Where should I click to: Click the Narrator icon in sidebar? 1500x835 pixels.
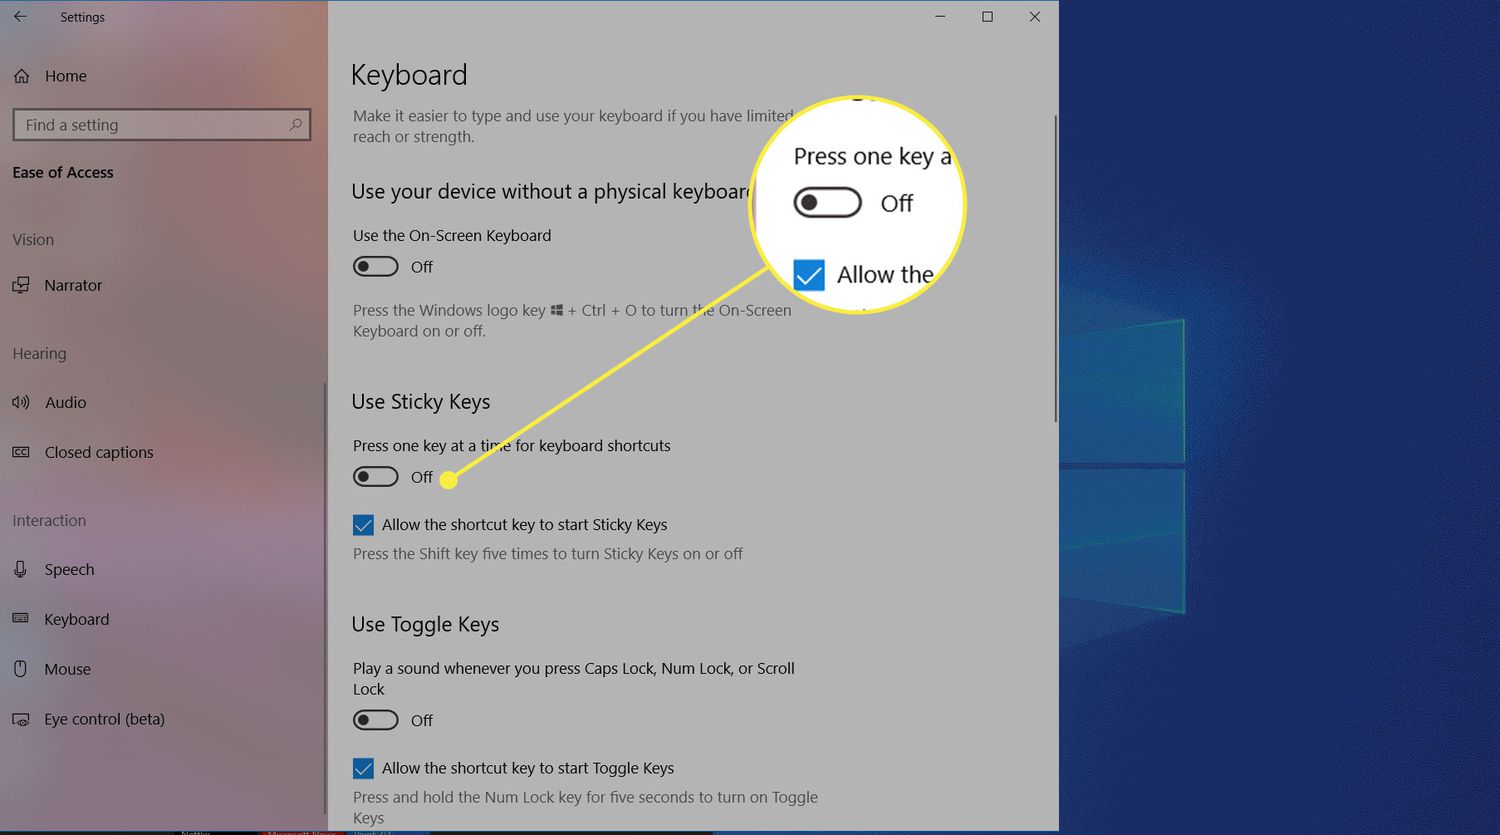coord(21,286)
